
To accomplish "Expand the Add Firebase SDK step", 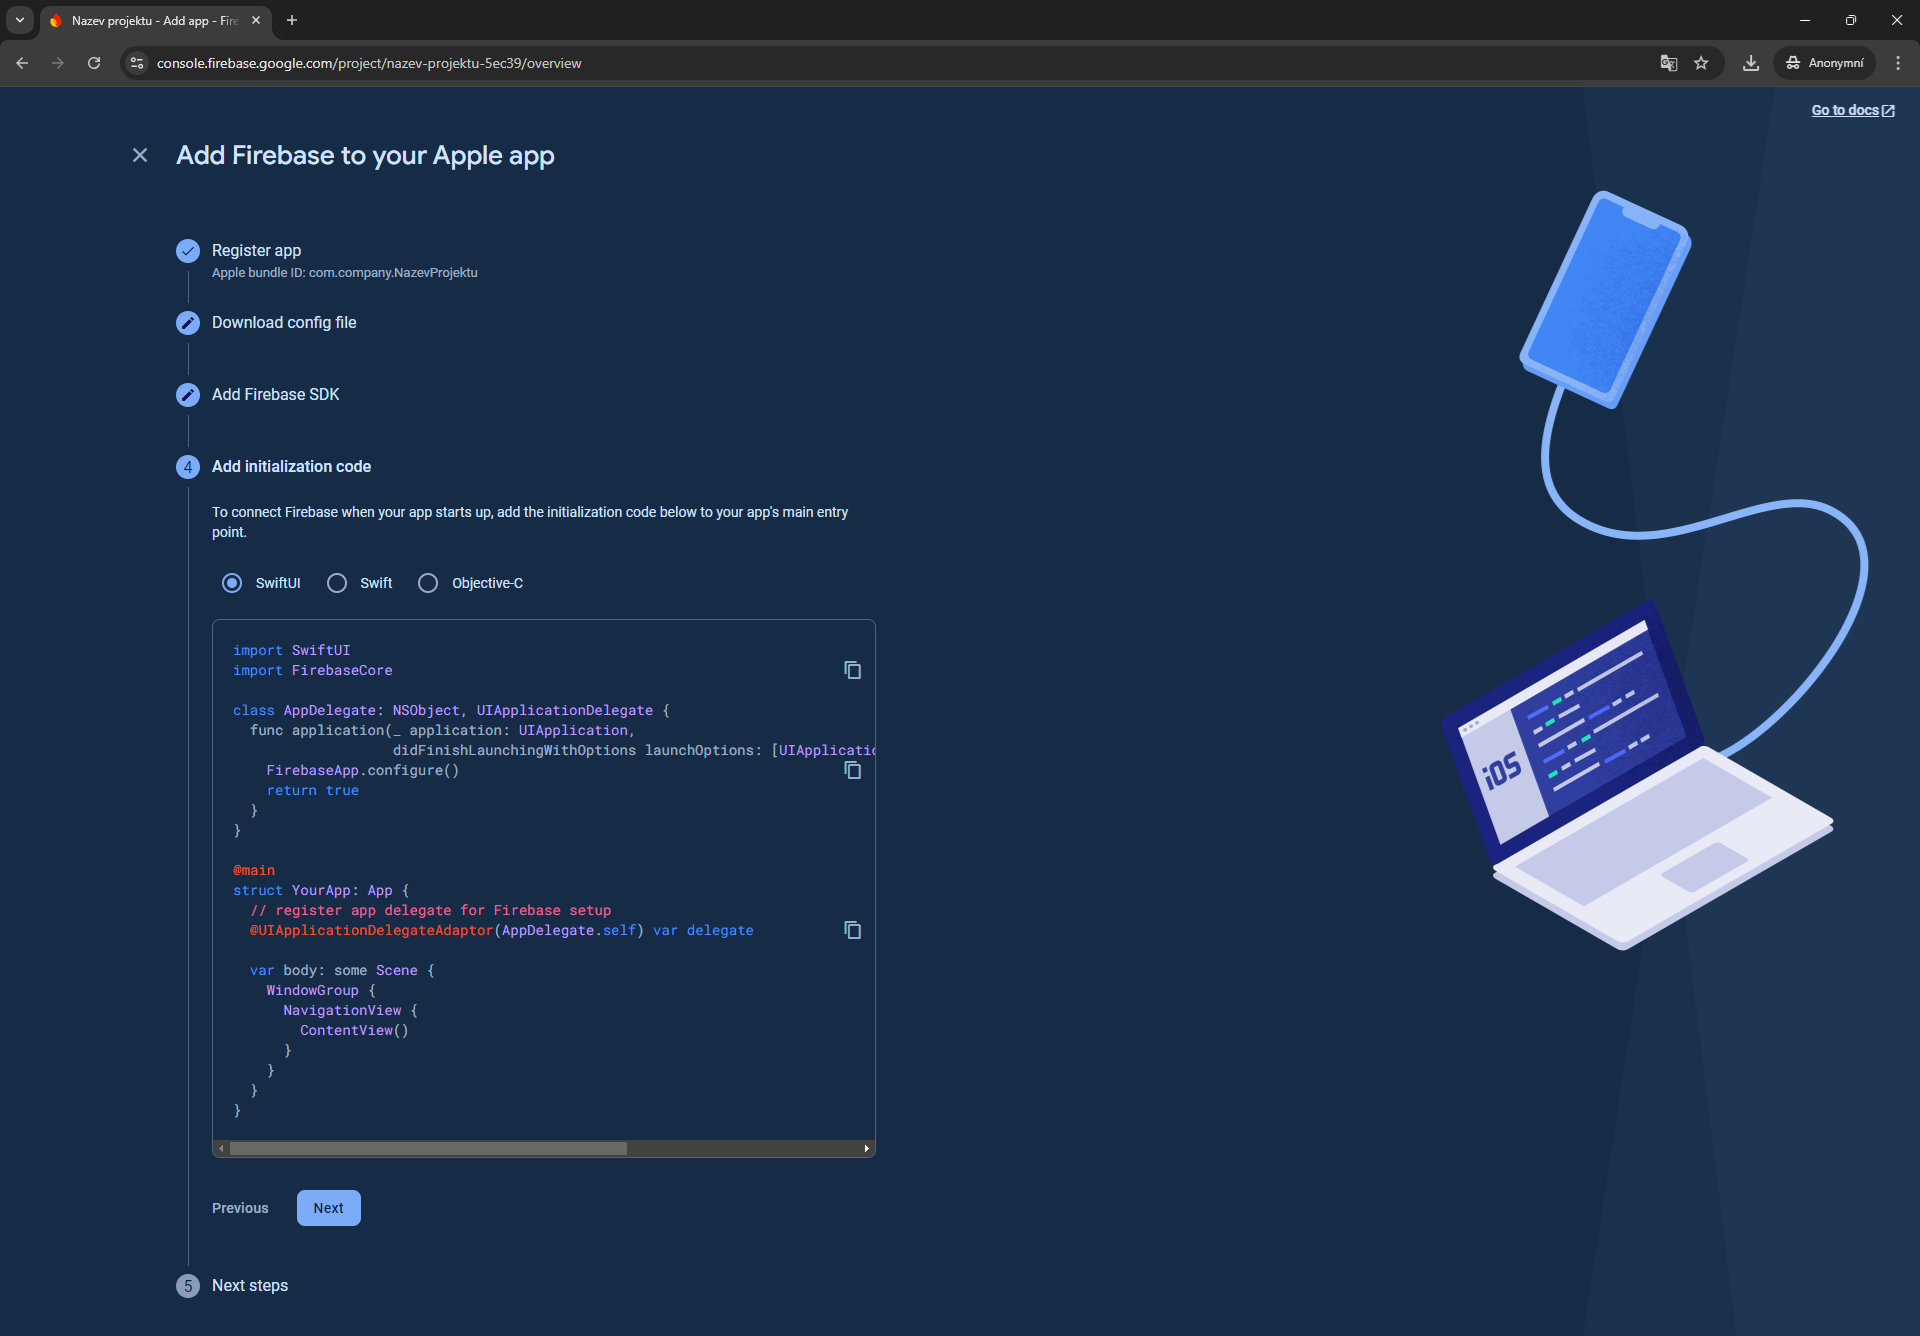I will pyautogui.click(x=275, y=395).
